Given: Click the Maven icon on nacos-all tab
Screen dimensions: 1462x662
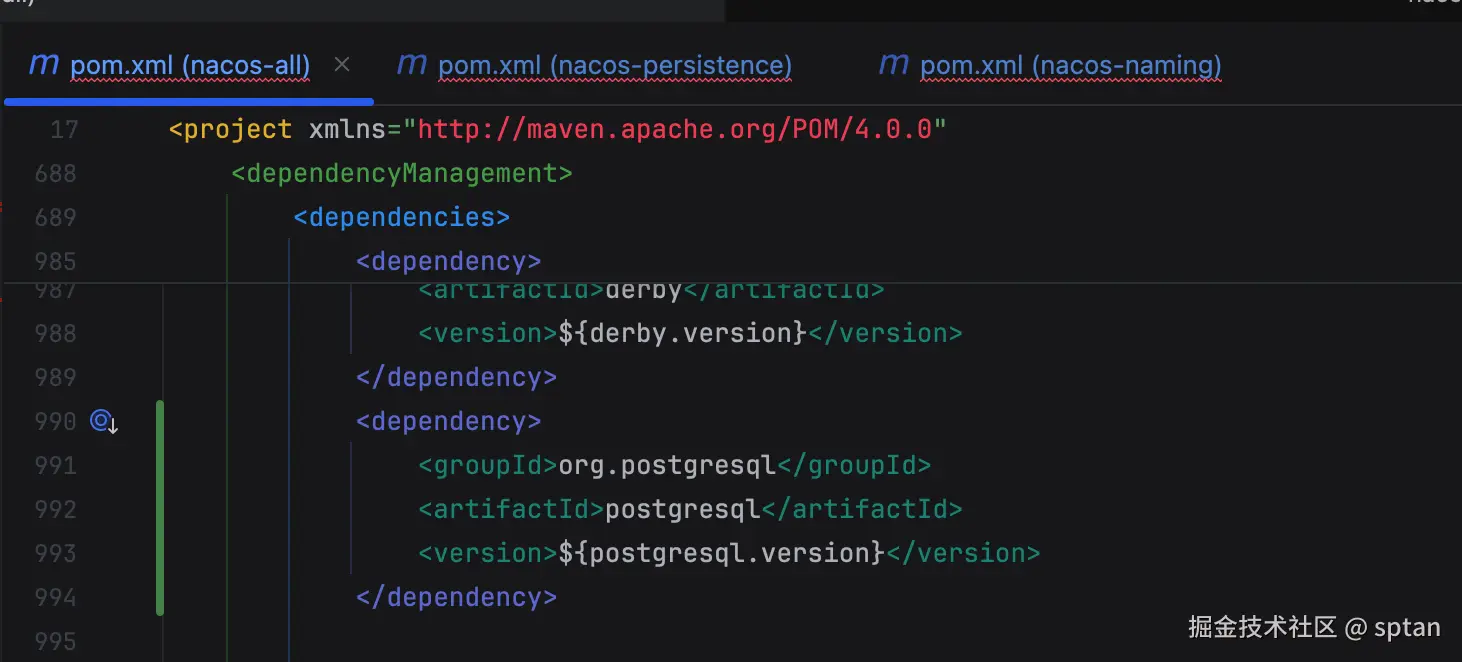Looking at the screenshot, I should point(44,65).
